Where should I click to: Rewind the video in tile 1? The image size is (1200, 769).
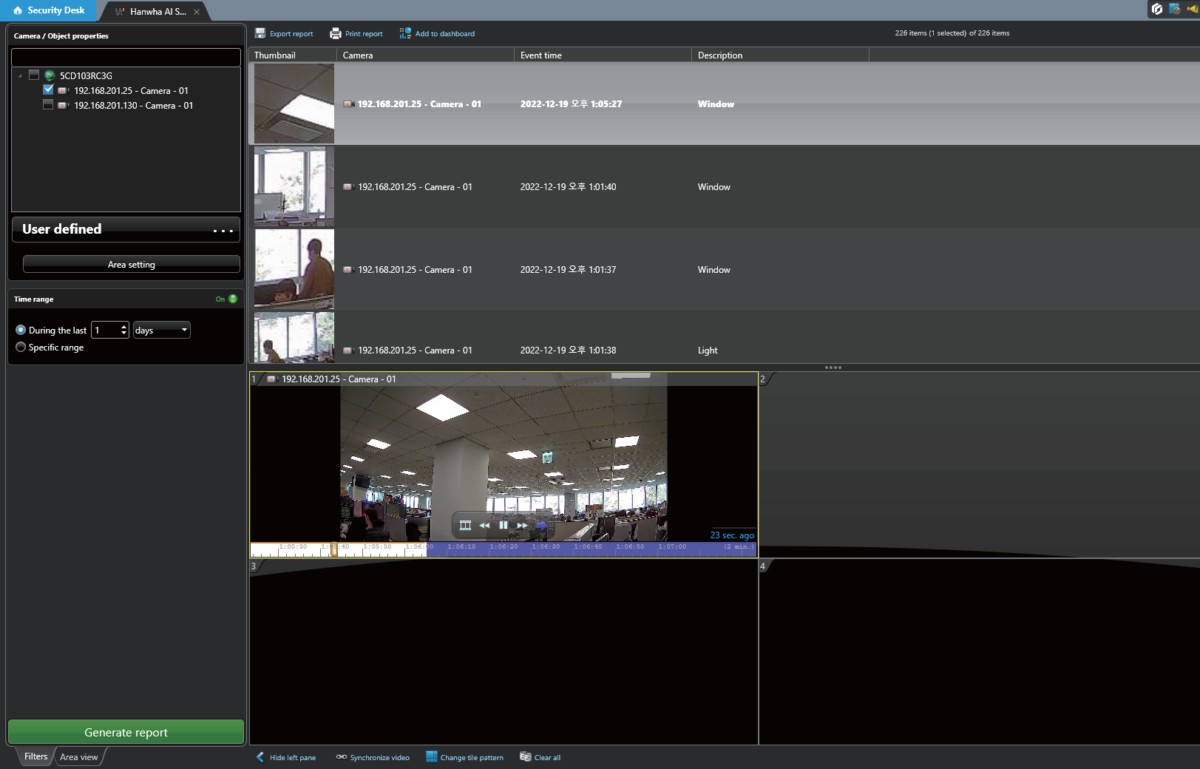click(484, 525)
